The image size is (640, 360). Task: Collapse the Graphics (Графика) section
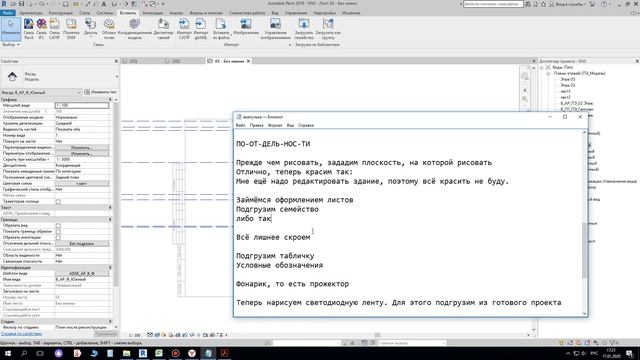[x=110, y=100]
